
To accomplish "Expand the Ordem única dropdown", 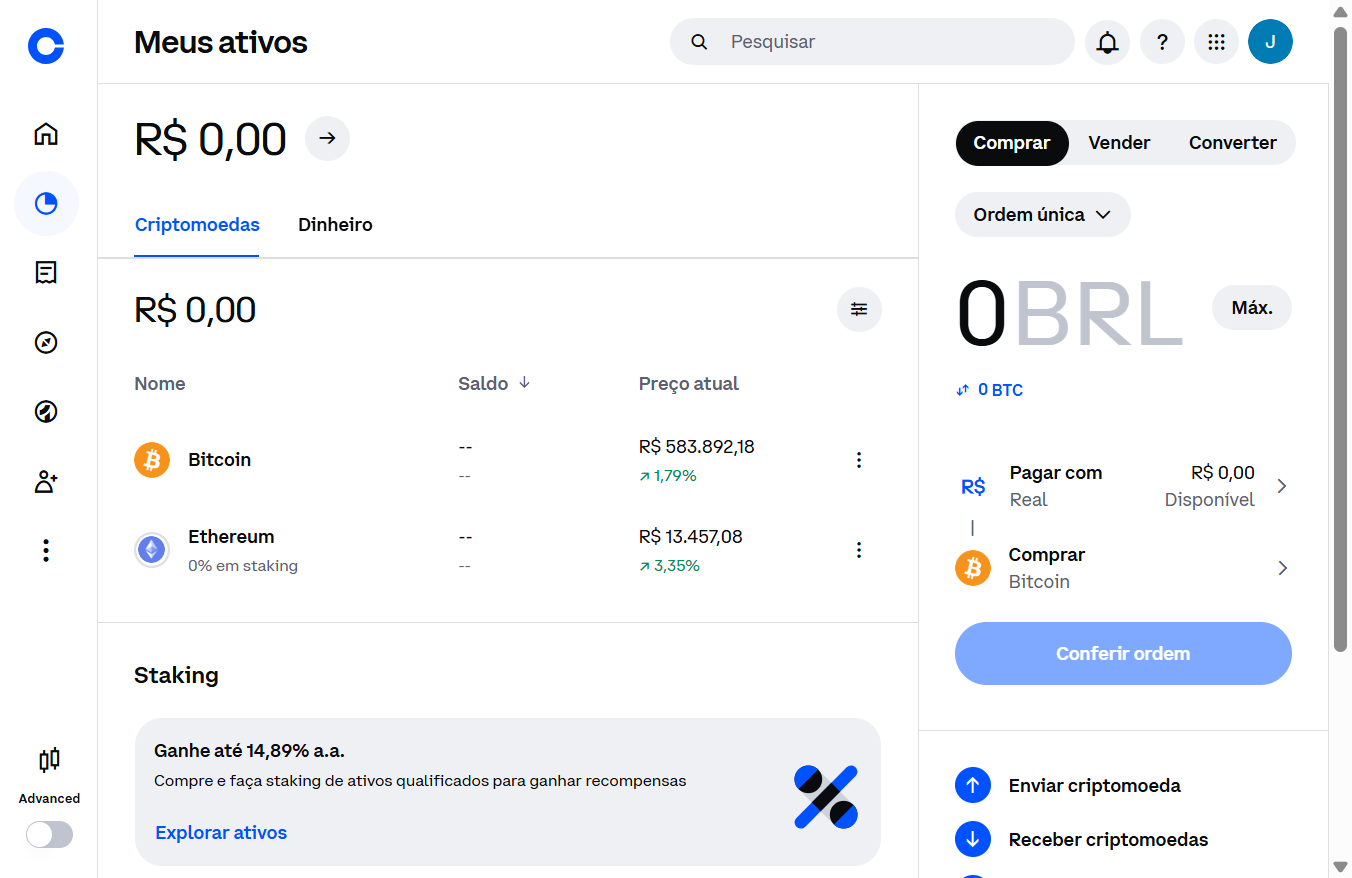I will [x=1043, y=215].
